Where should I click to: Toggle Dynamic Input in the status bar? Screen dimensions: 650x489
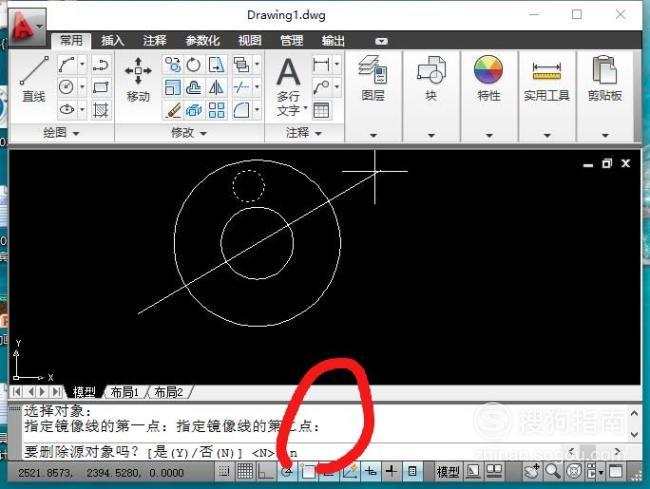370,471
